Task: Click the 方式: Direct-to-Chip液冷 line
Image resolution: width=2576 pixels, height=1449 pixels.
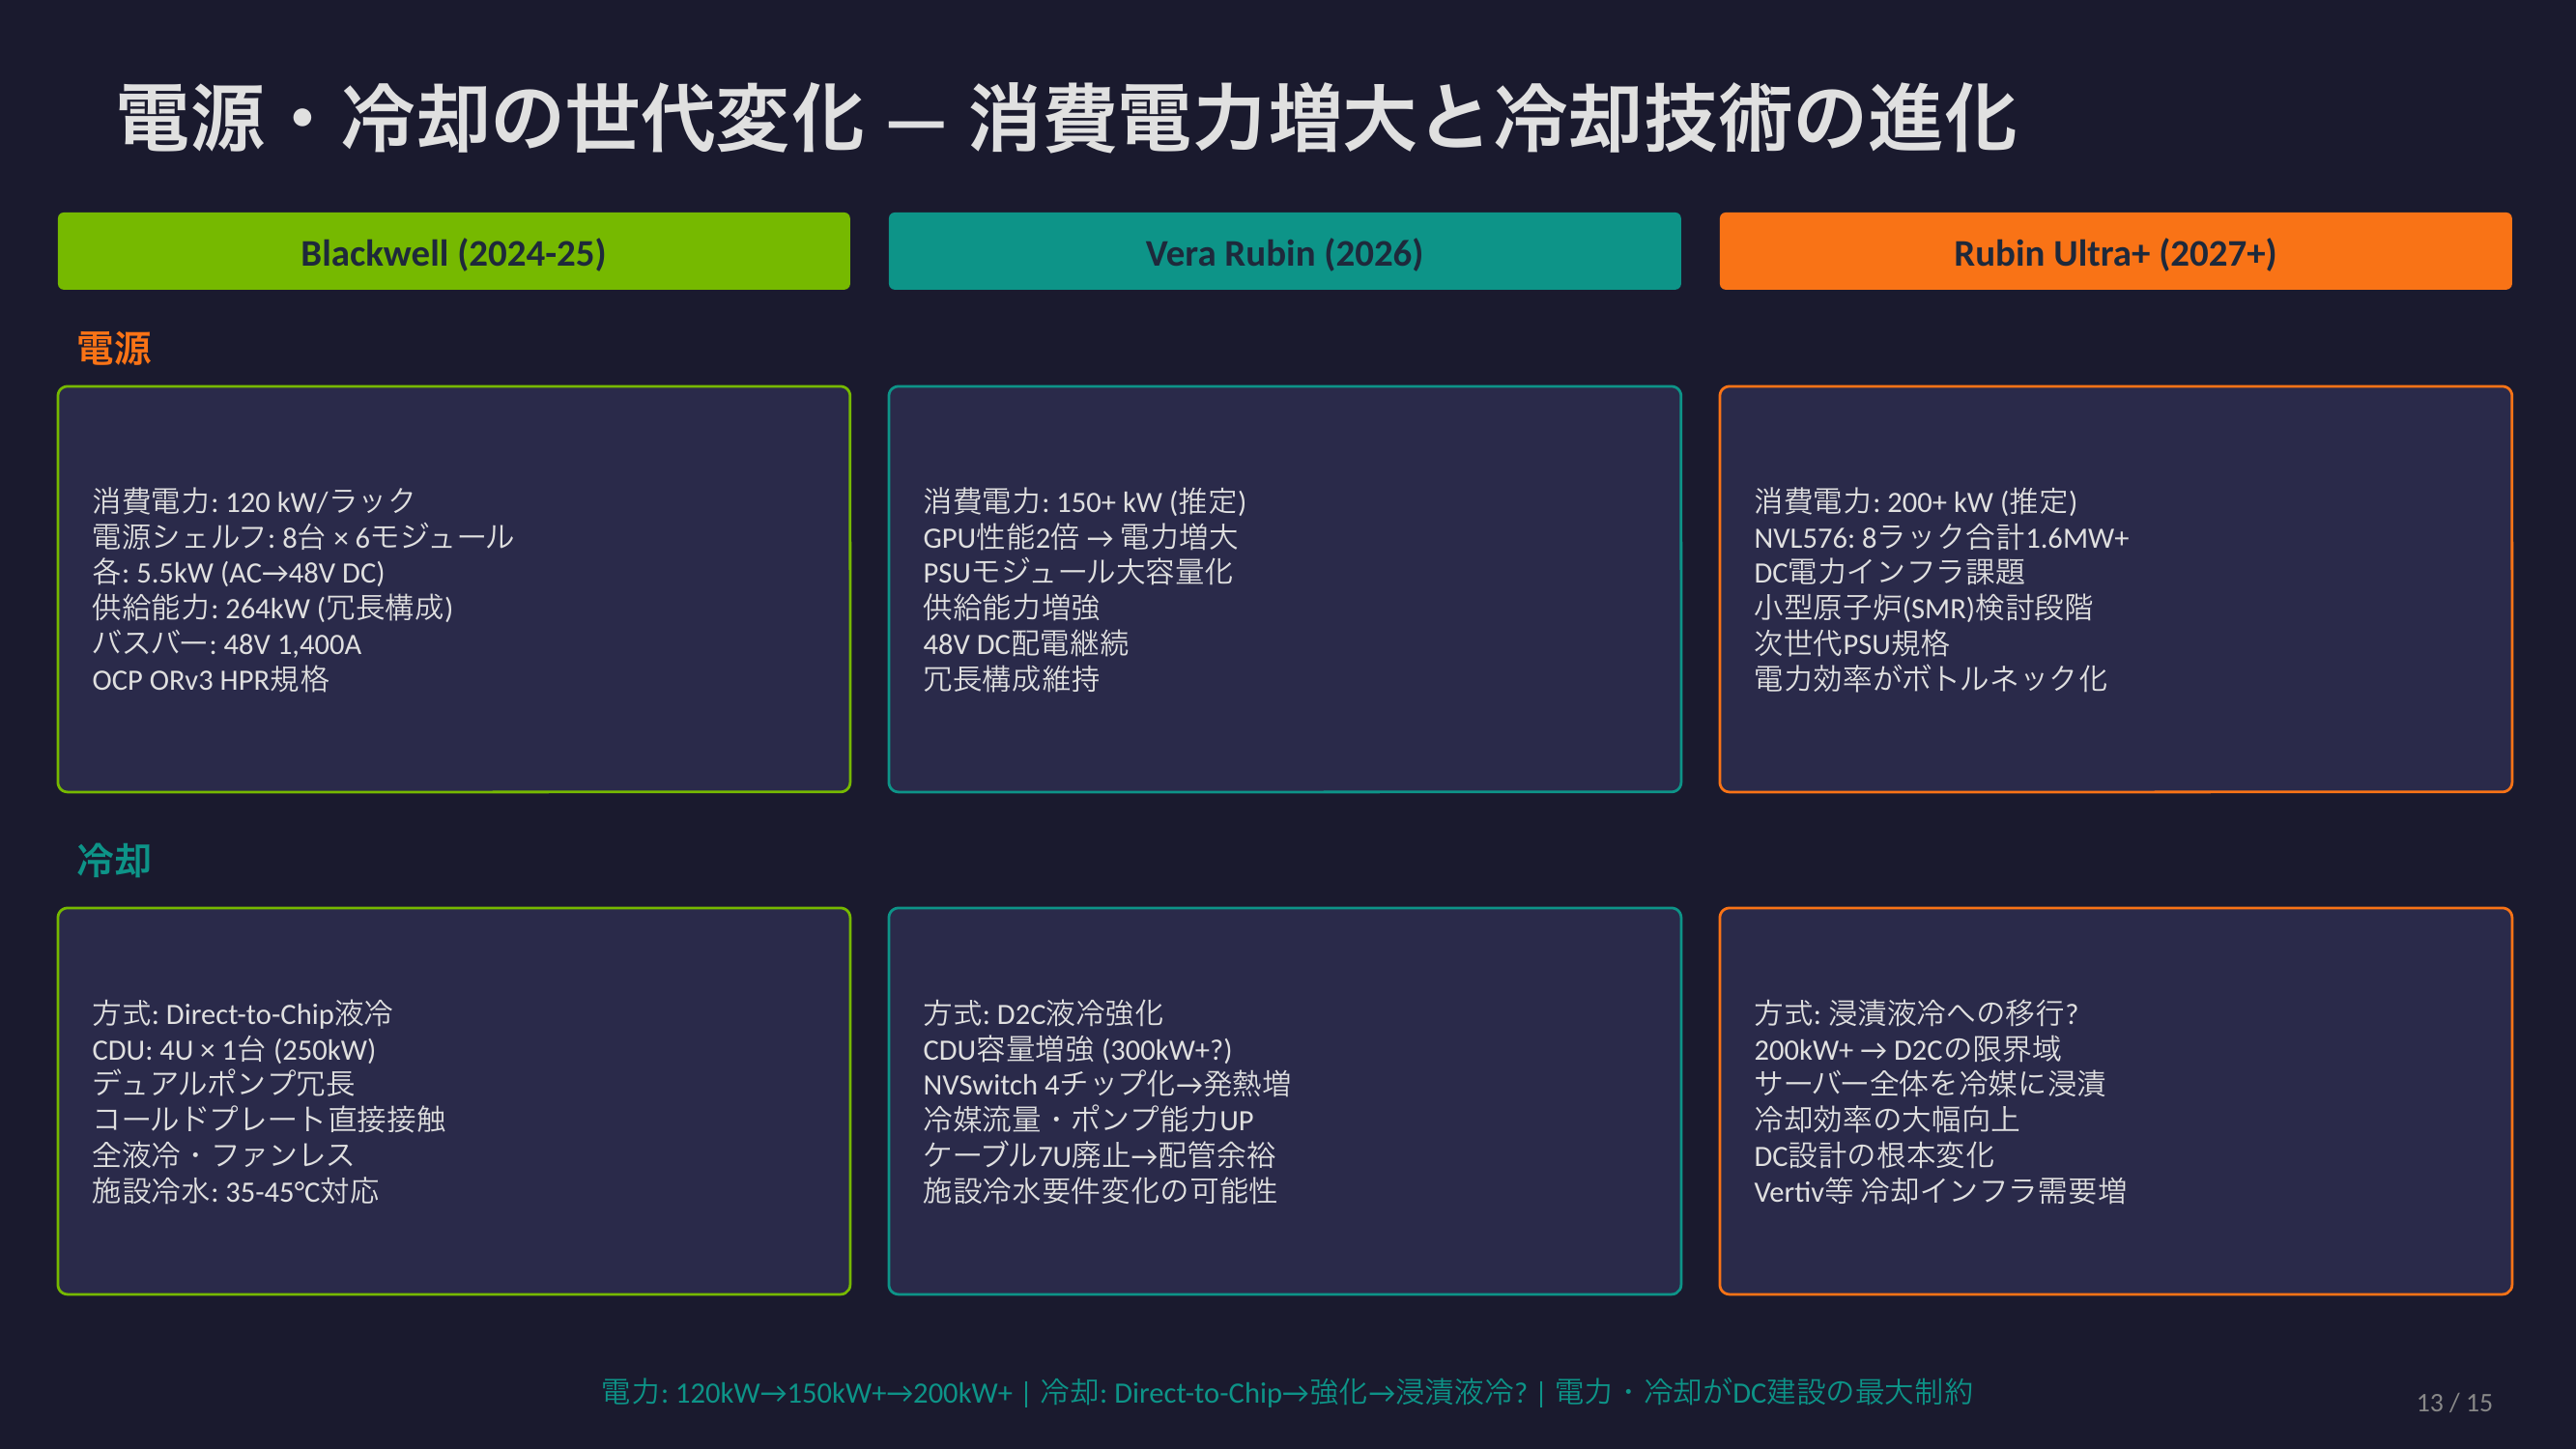Action: (x=242, y=1014)
